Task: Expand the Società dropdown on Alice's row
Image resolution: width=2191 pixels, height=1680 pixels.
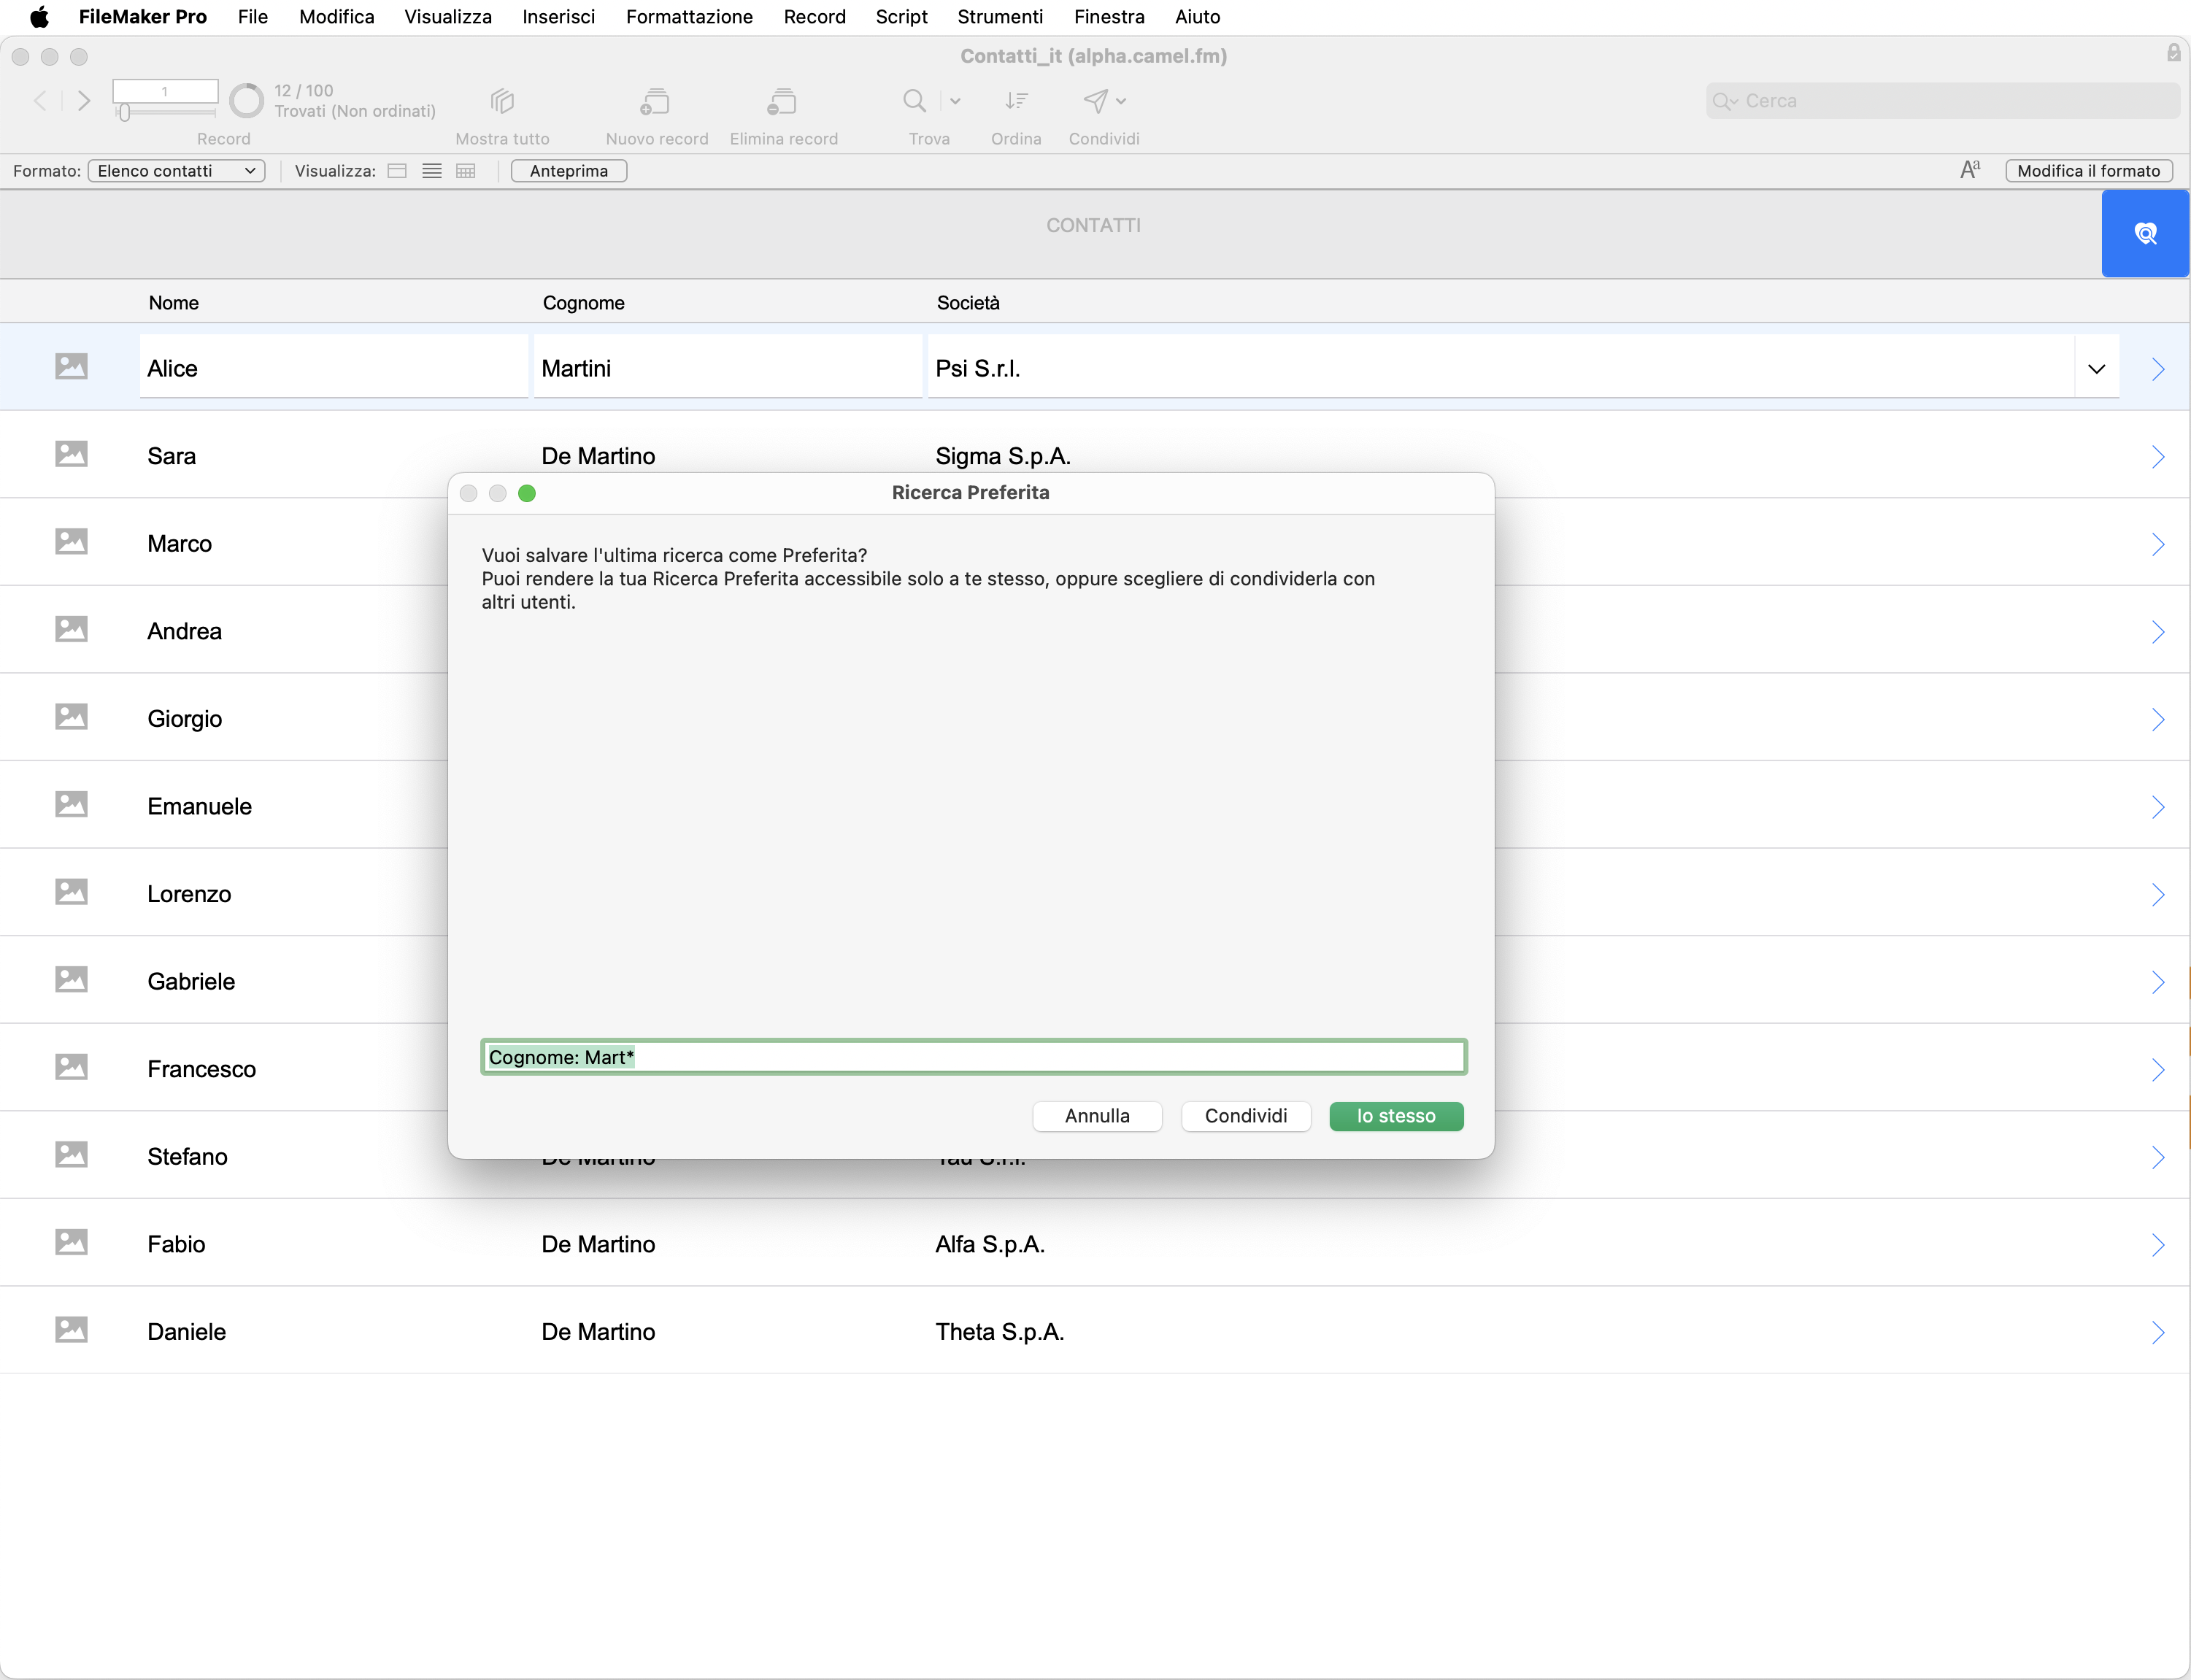Action: pyautogui.click(x=2097, y=369)
